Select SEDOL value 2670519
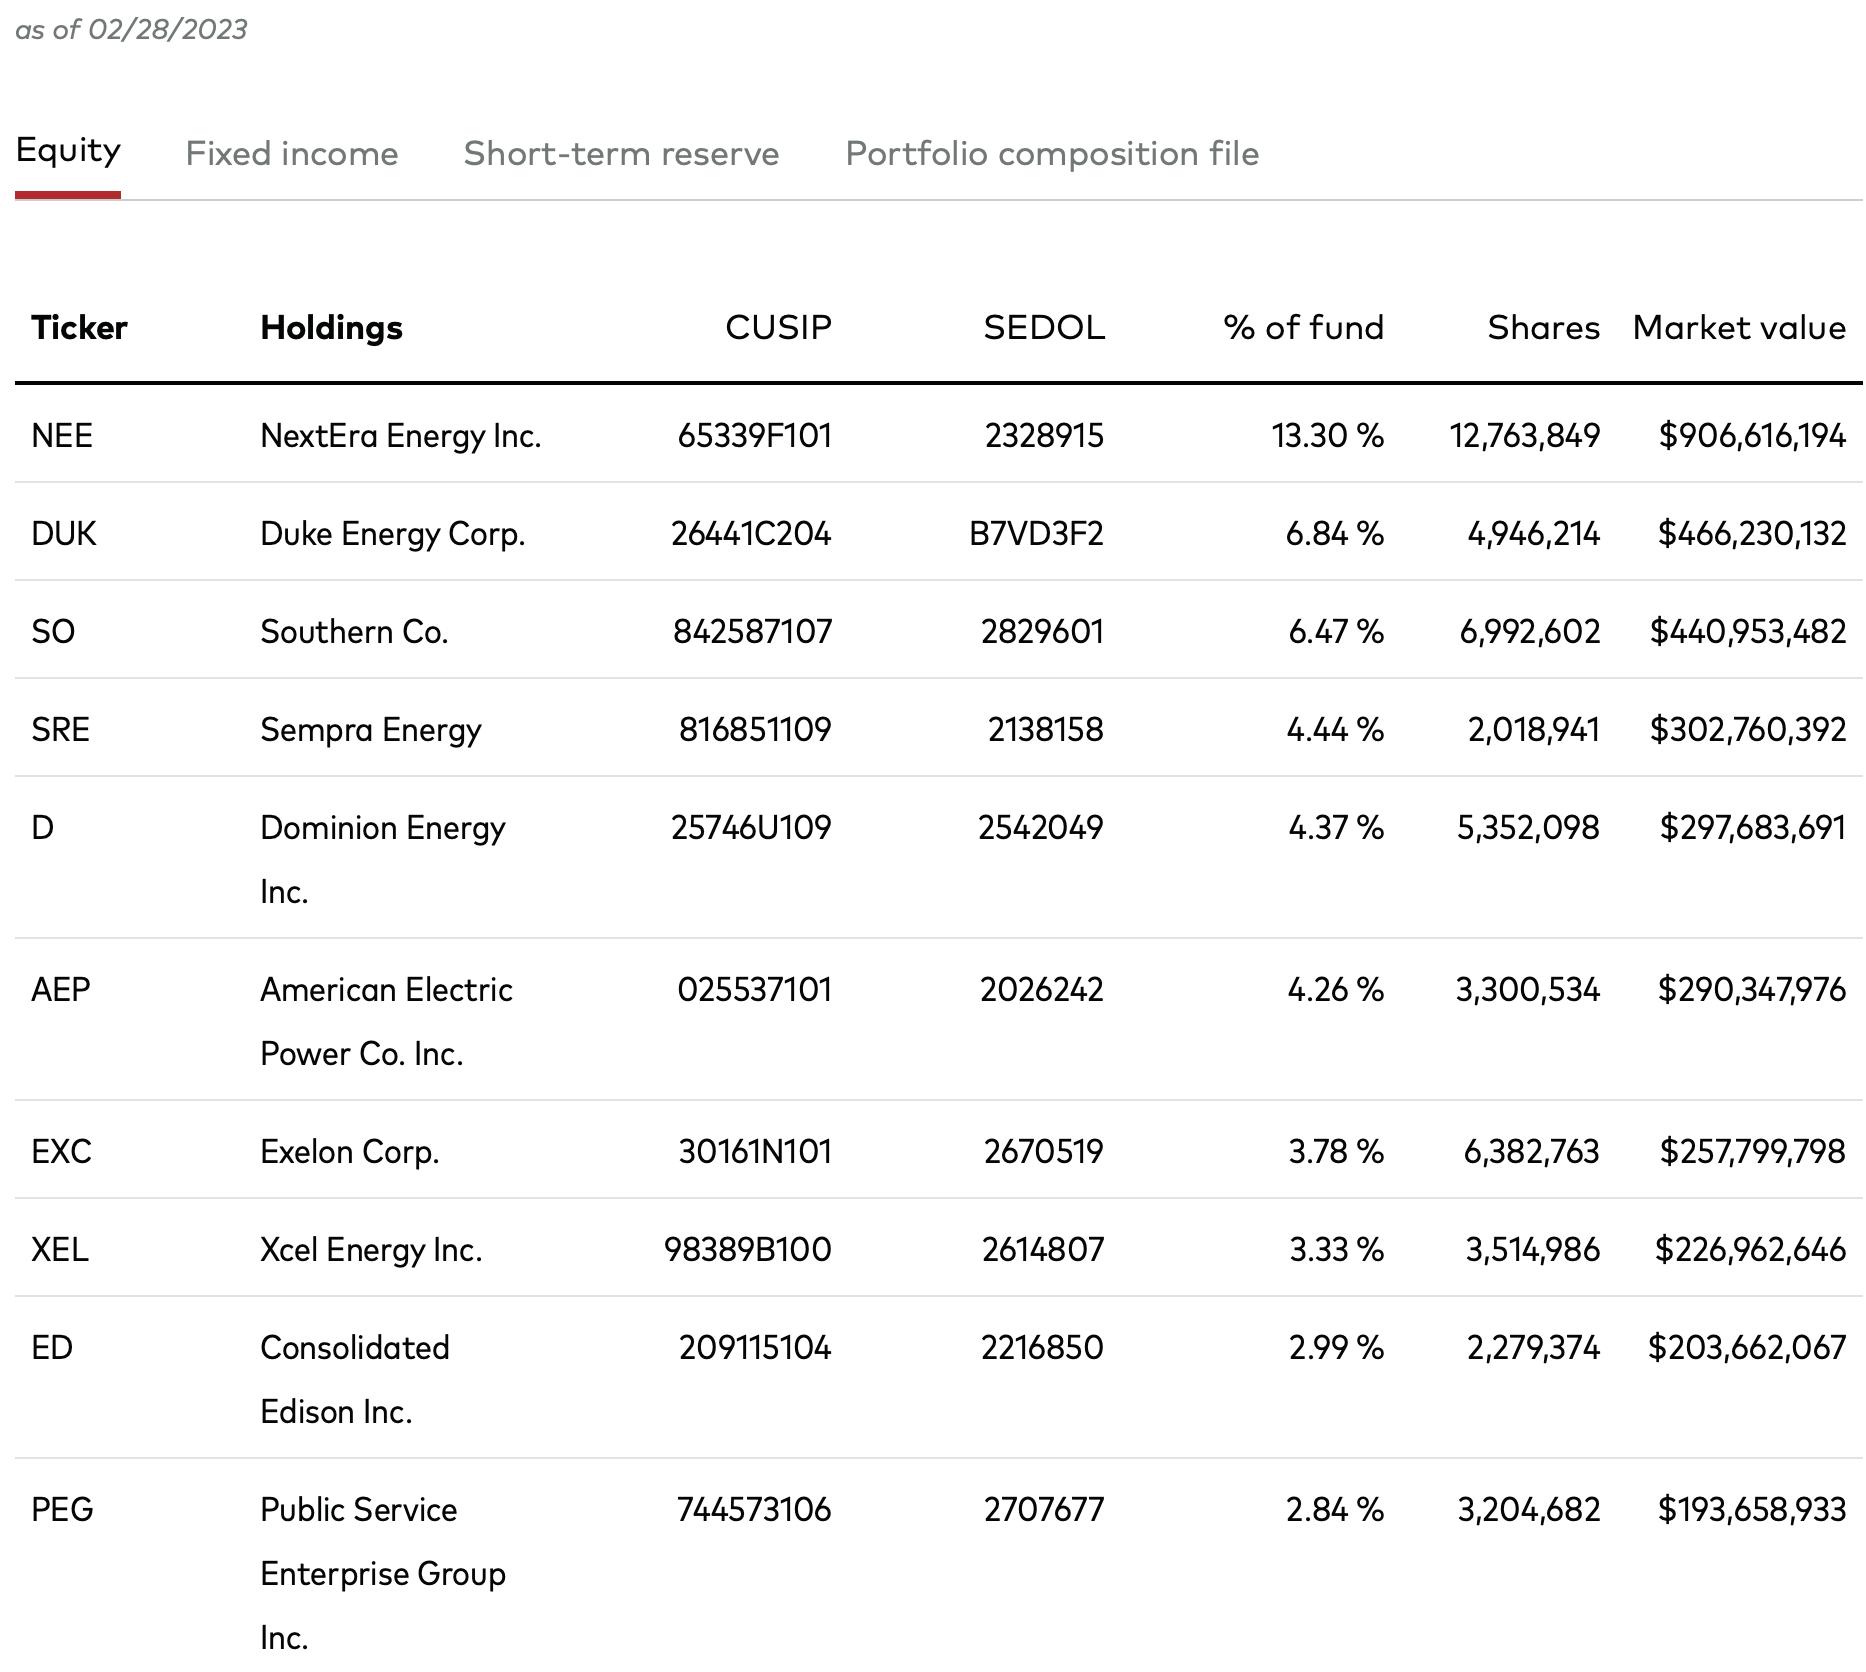The image size is (1866, 1672). click(x=1044, y=1151)
